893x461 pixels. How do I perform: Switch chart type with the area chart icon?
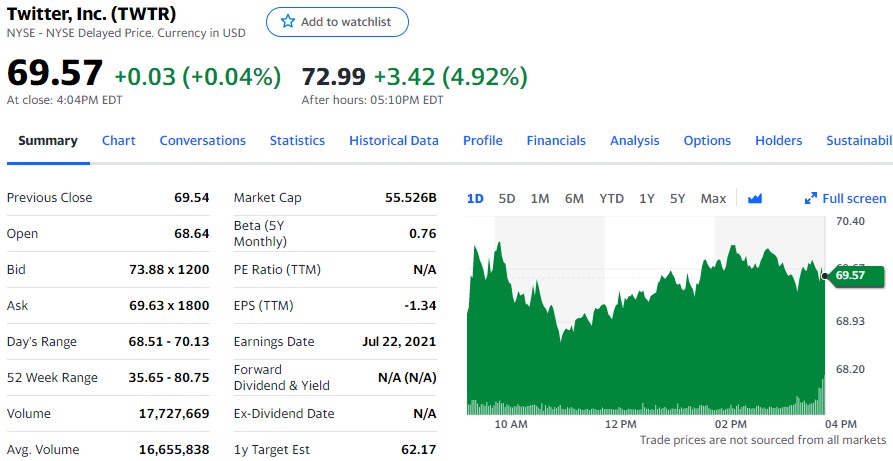point(755,198)
